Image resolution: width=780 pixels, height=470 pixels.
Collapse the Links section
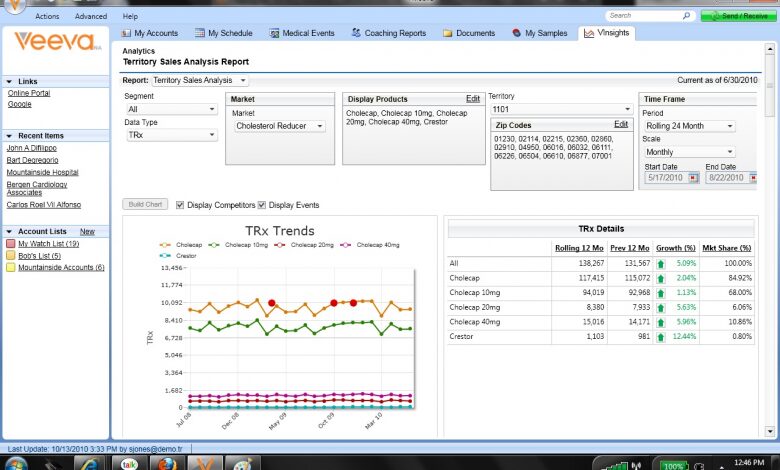(x=9, y=82)
